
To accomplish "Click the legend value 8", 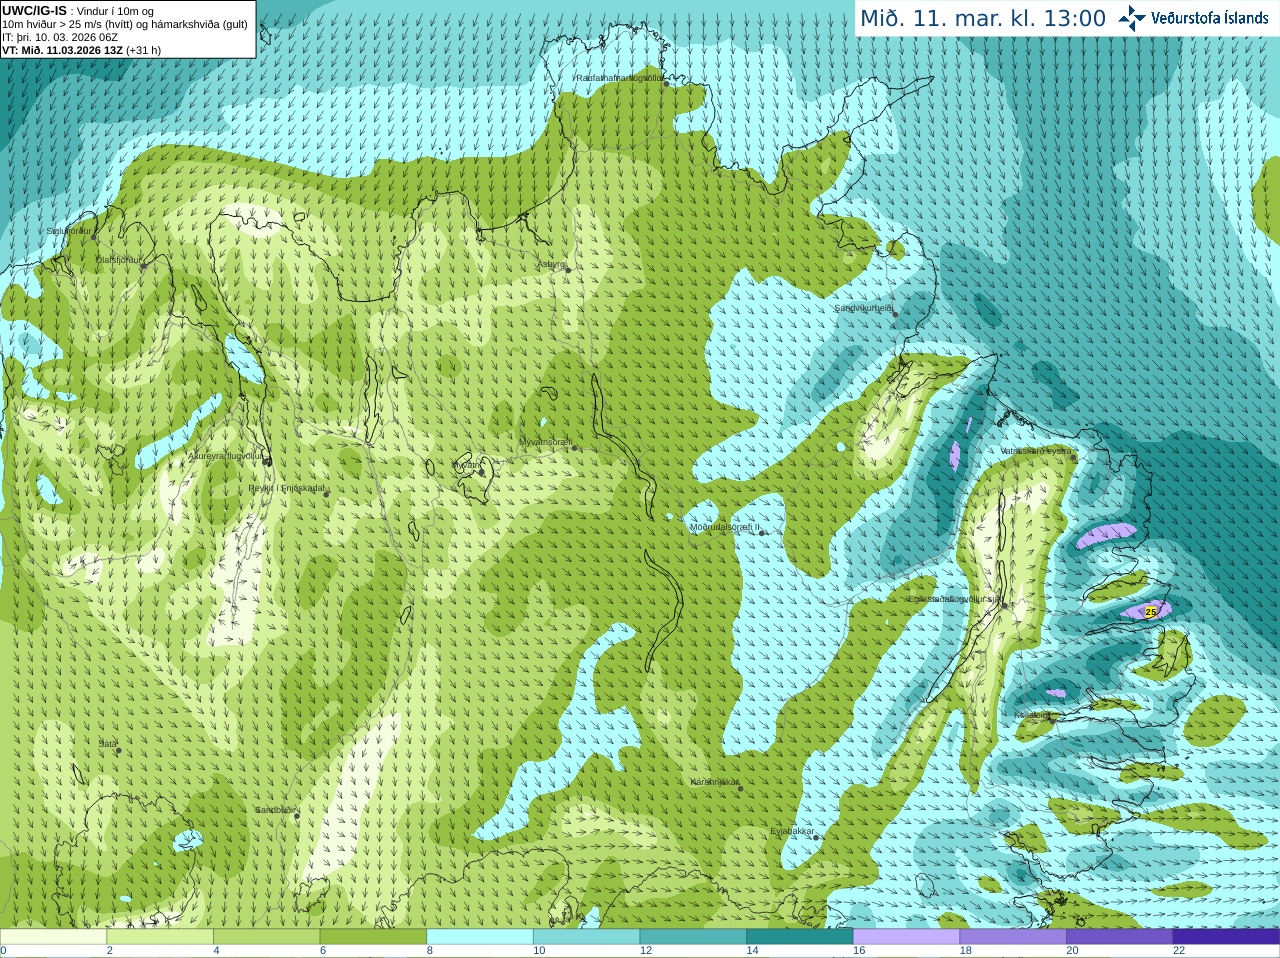I will tap(429, 951).
